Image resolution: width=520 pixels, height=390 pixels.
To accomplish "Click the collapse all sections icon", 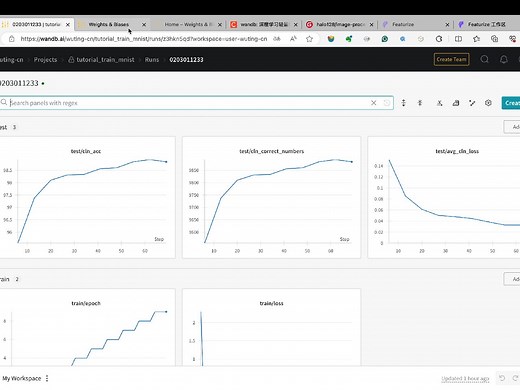I will [420, 103].
